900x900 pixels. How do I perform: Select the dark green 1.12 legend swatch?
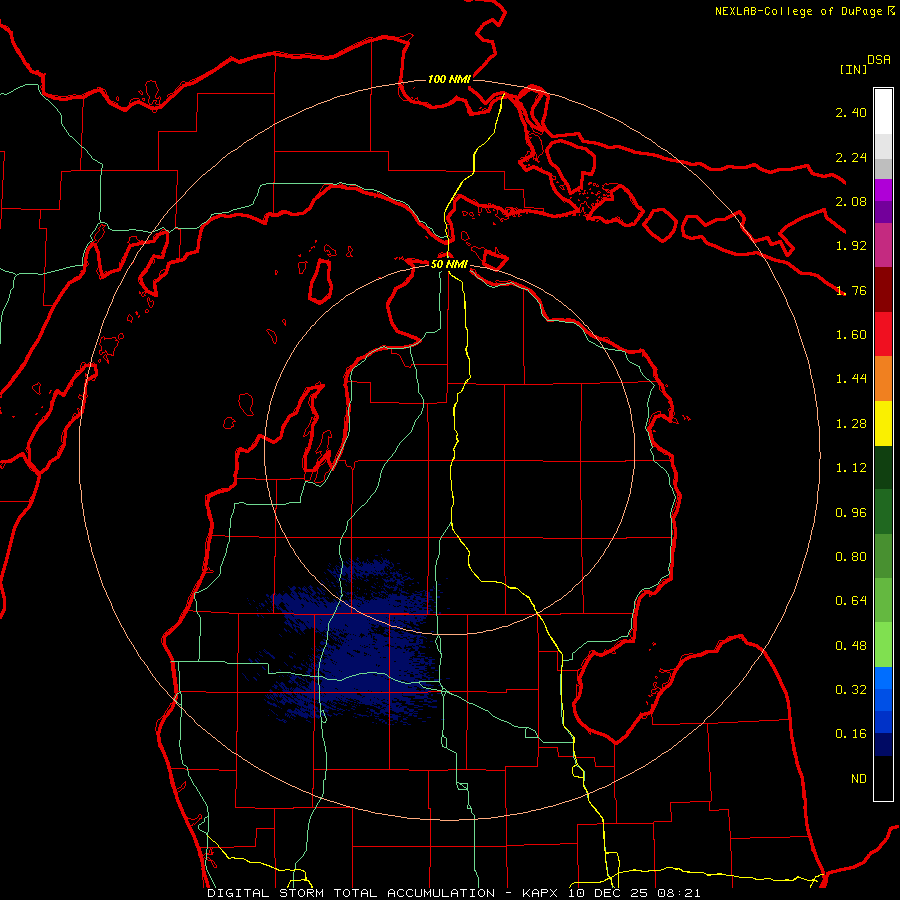click(883, 467)
